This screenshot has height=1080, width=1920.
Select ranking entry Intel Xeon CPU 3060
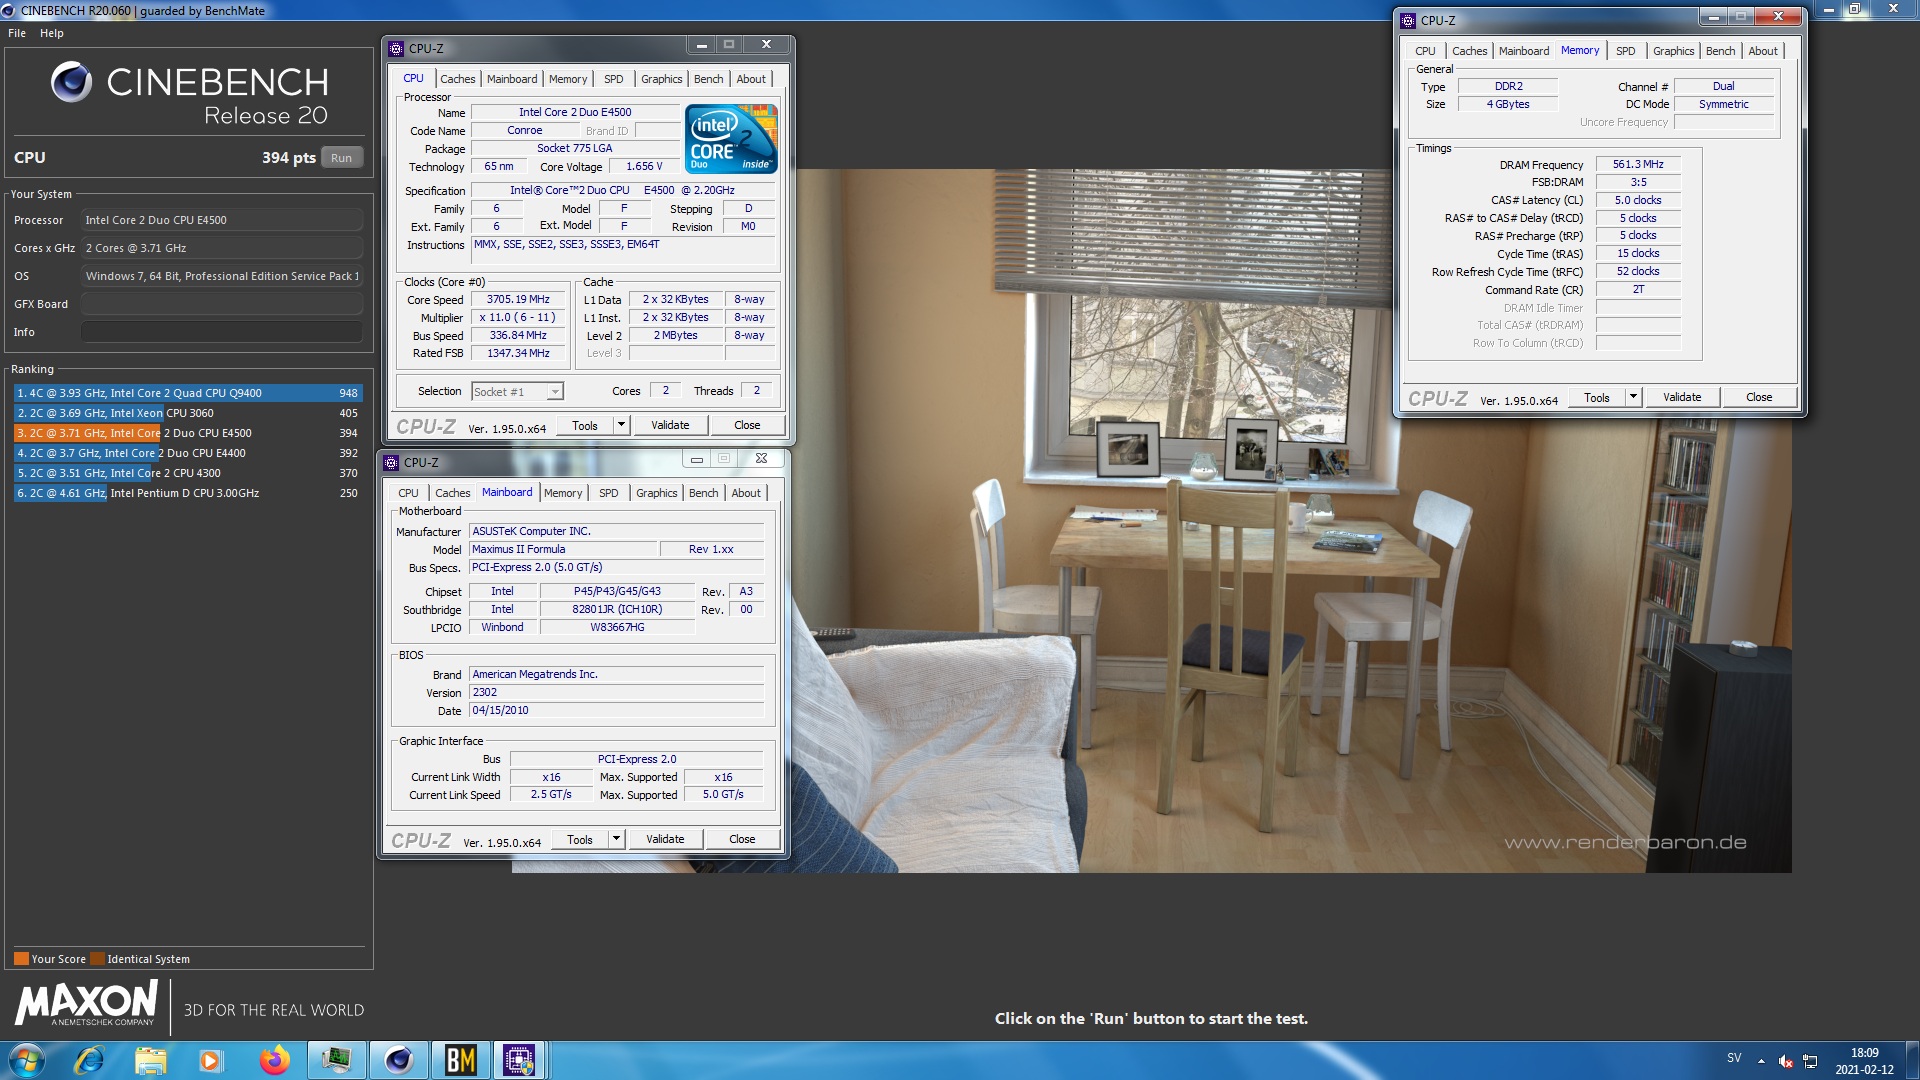tap(188, 413)
